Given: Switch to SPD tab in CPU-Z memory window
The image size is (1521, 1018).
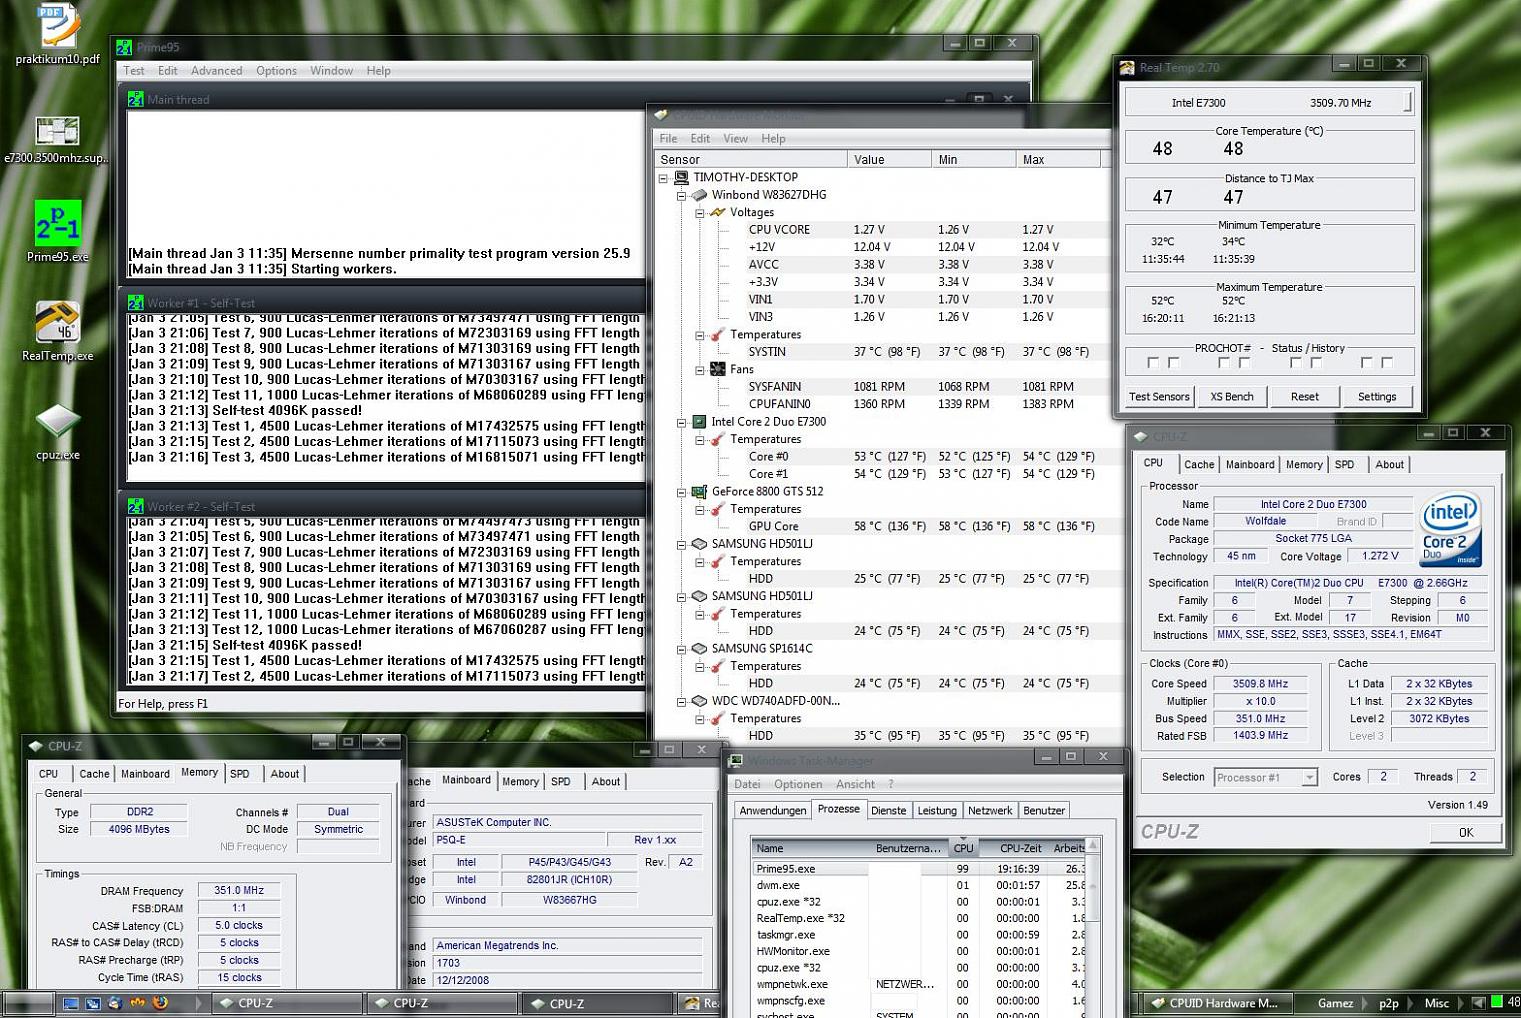Looking at the screenshot, I should click(240, 774).
